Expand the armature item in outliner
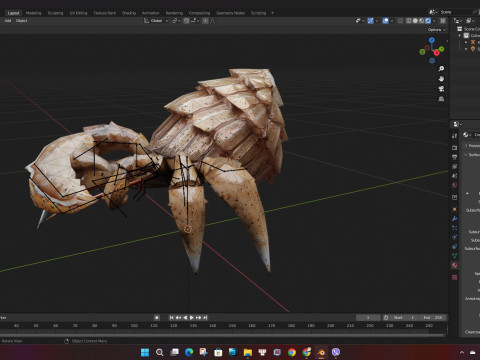This screenshot has width=480, height=360. [x=466, y=42]
